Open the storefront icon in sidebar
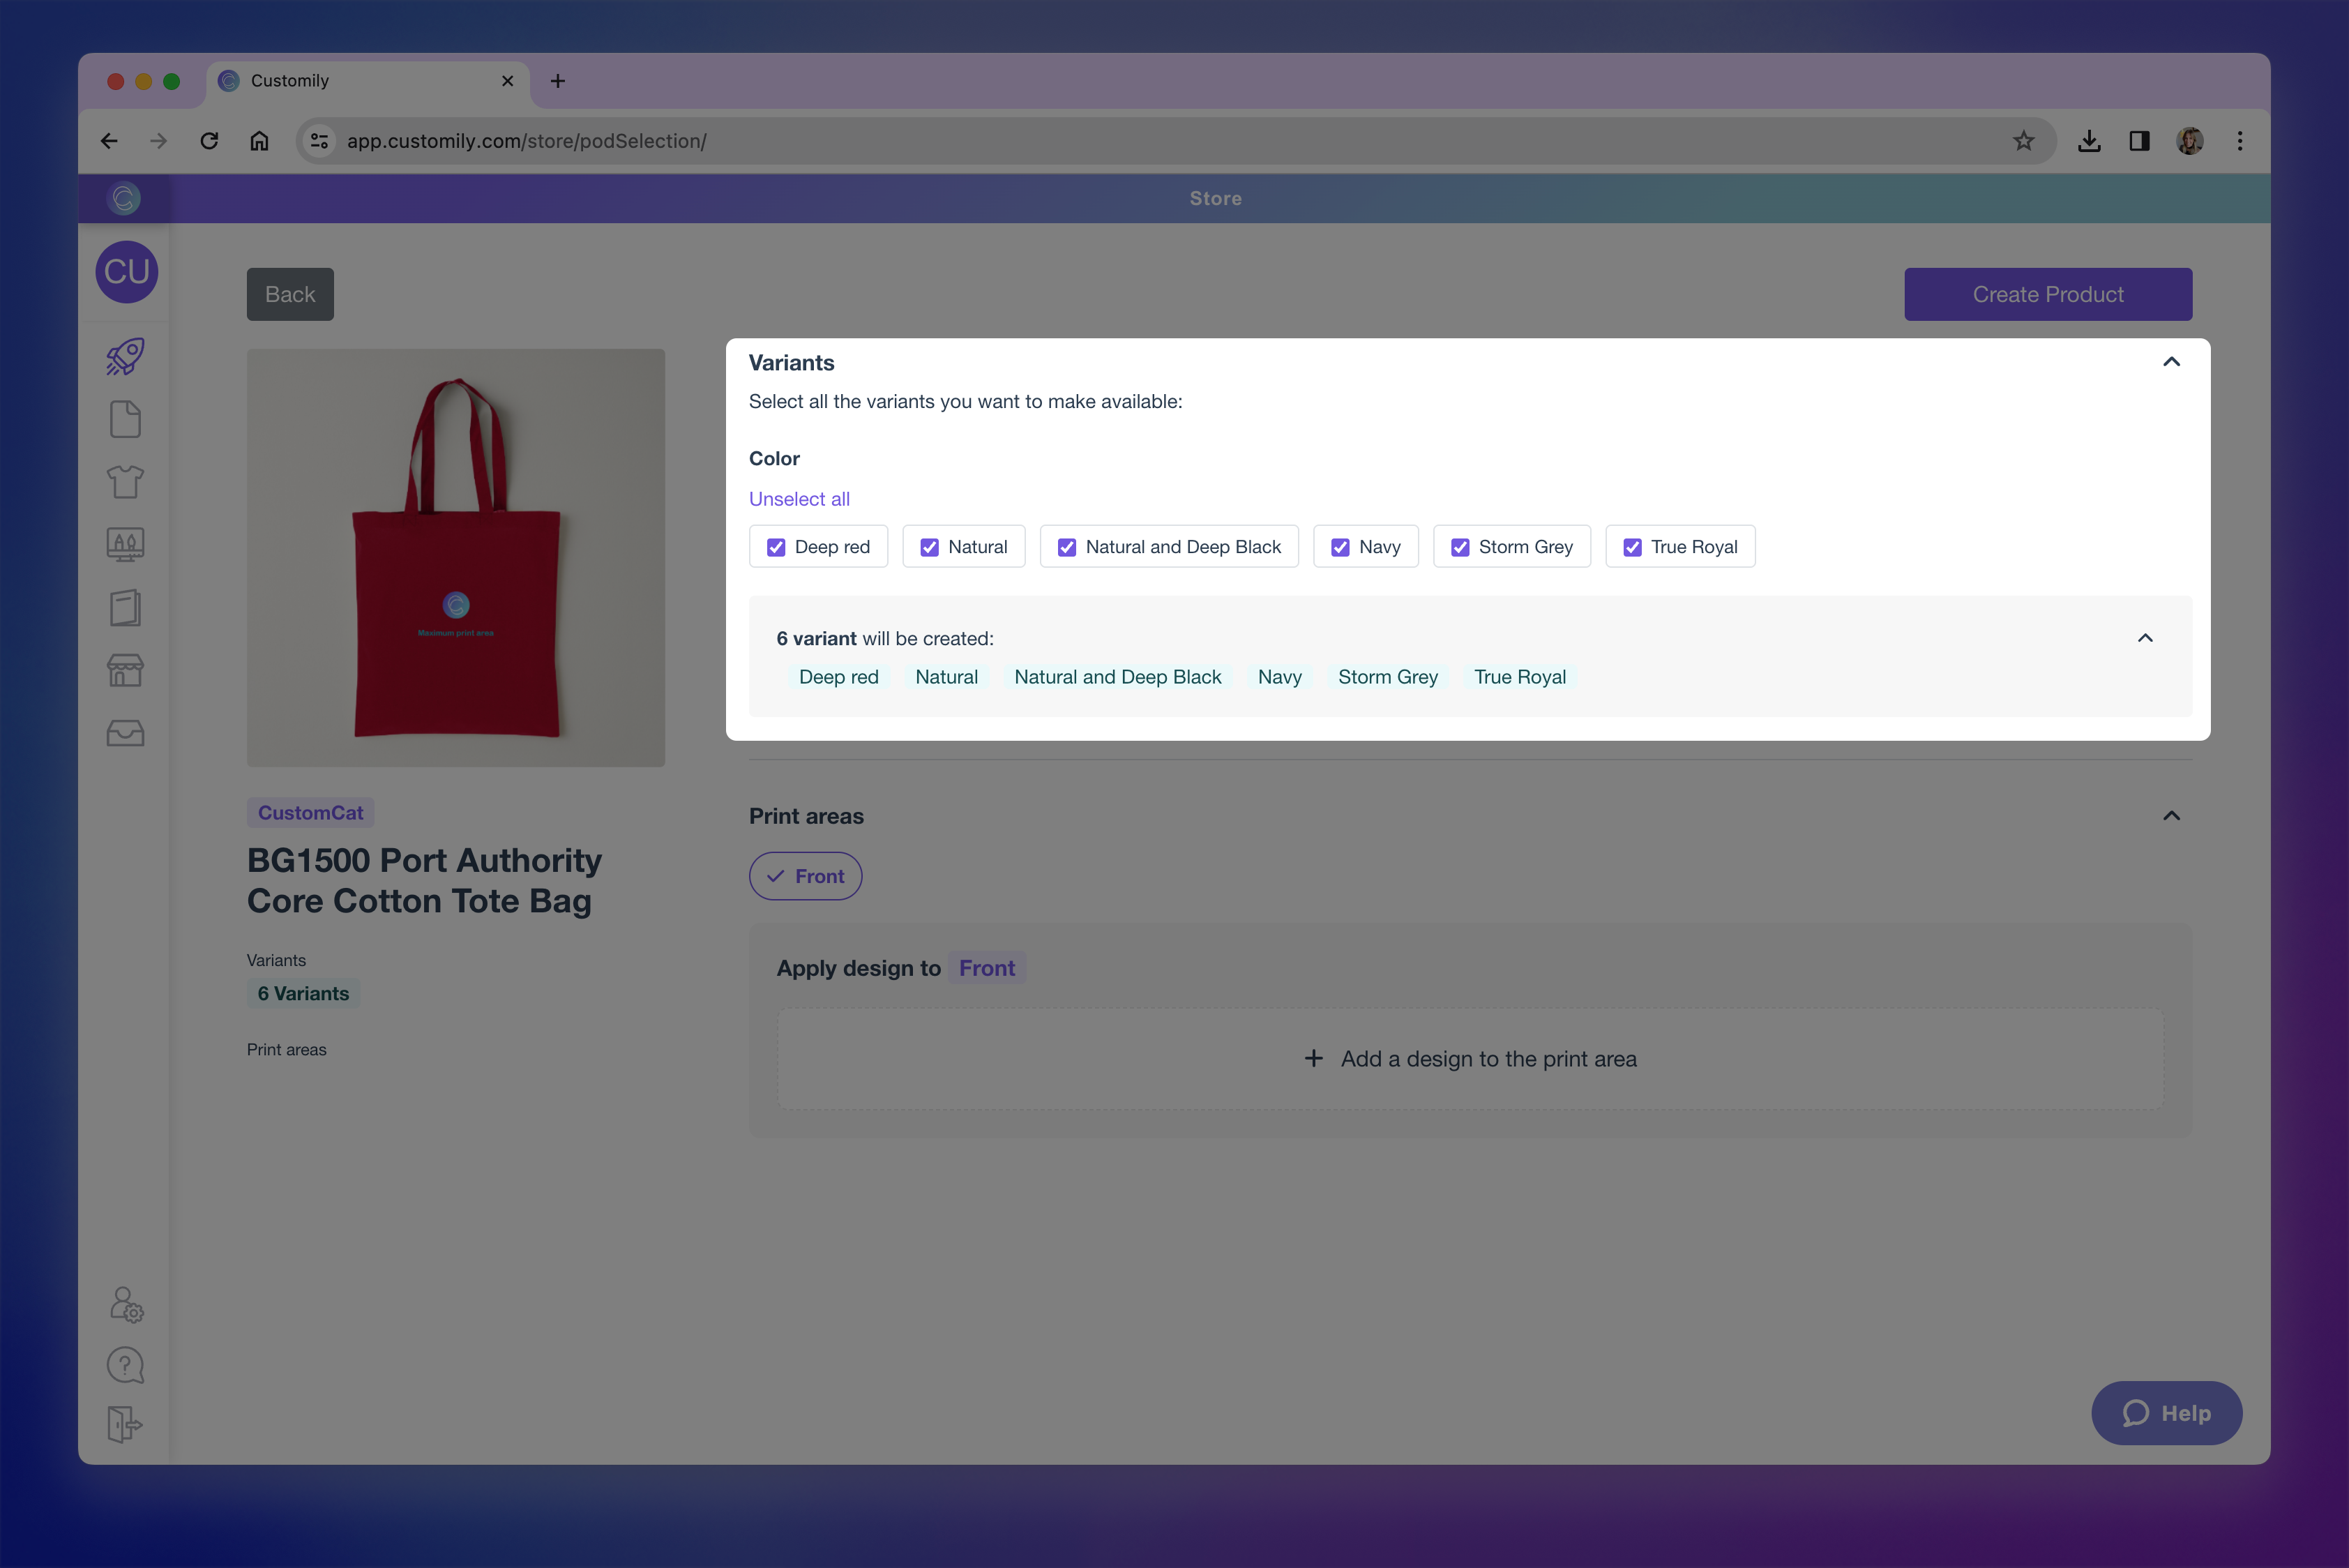The image size is (2349, 1568). pos(125,670)
